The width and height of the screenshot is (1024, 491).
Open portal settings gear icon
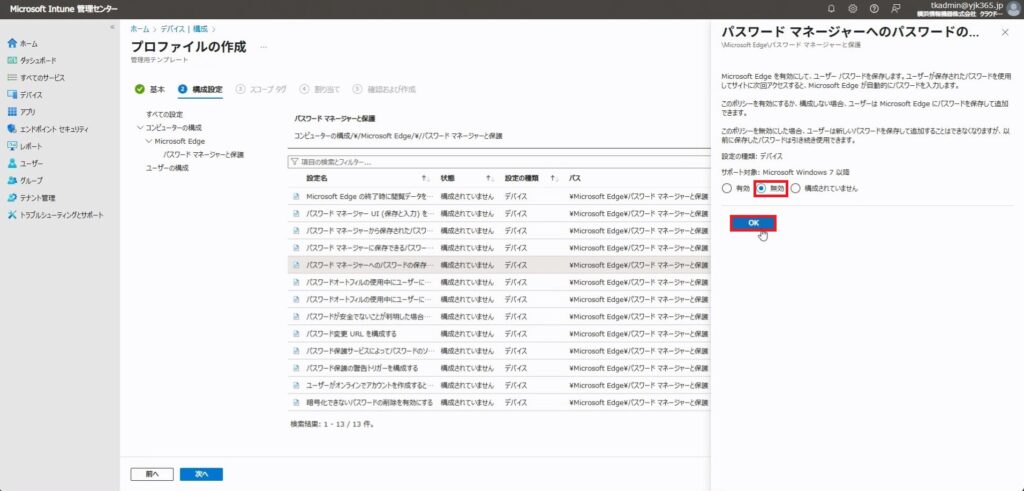[x=852, y=8]
